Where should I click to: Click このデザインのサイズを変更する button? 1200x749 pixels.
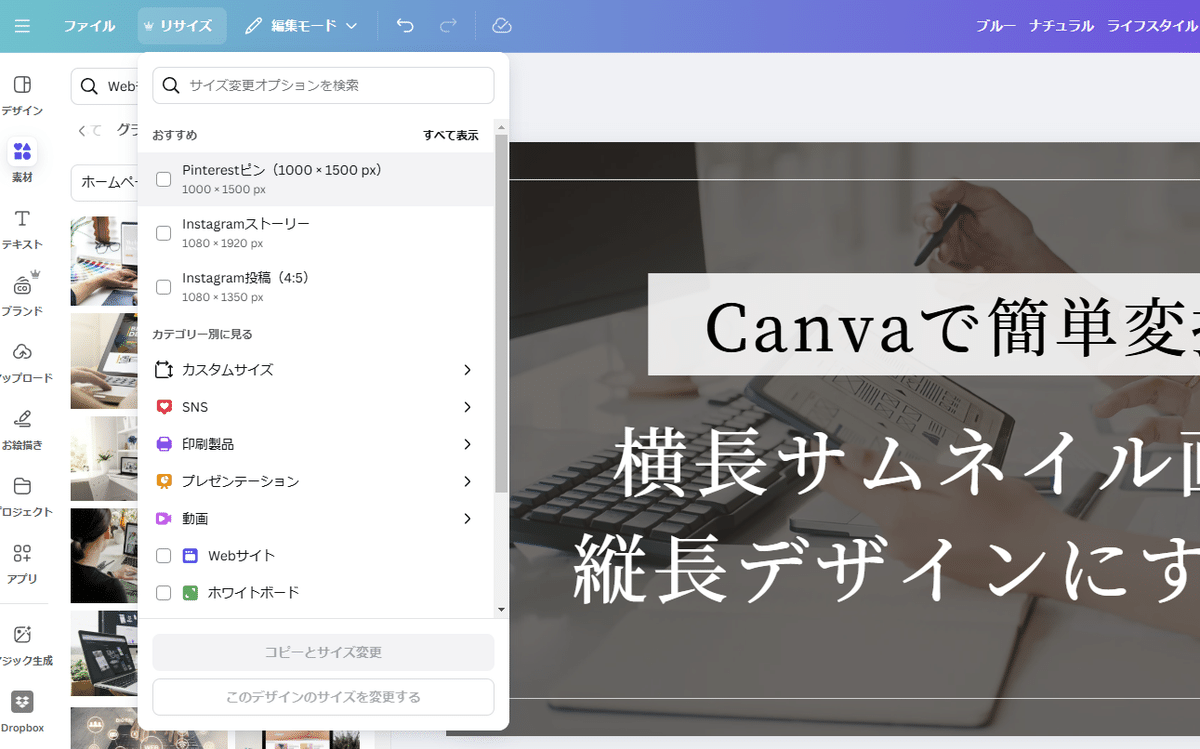coord(323,697)
